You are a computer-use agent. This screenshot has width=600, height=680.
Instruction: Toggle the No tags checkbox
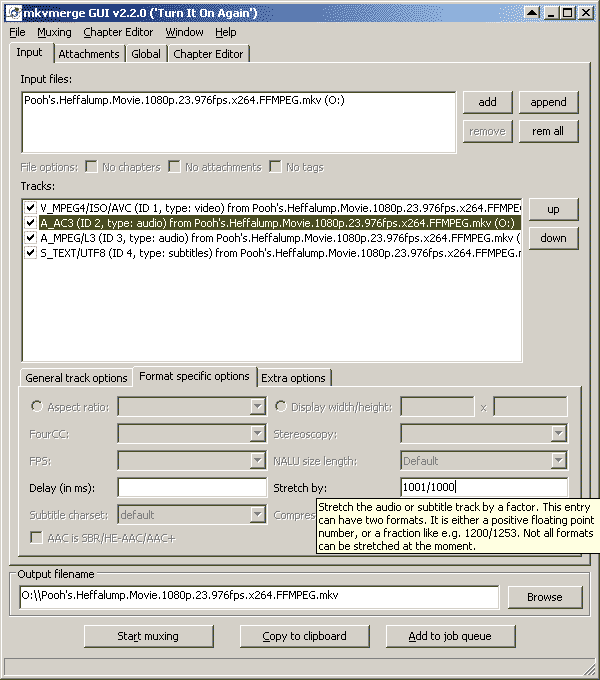click(275, 167)
